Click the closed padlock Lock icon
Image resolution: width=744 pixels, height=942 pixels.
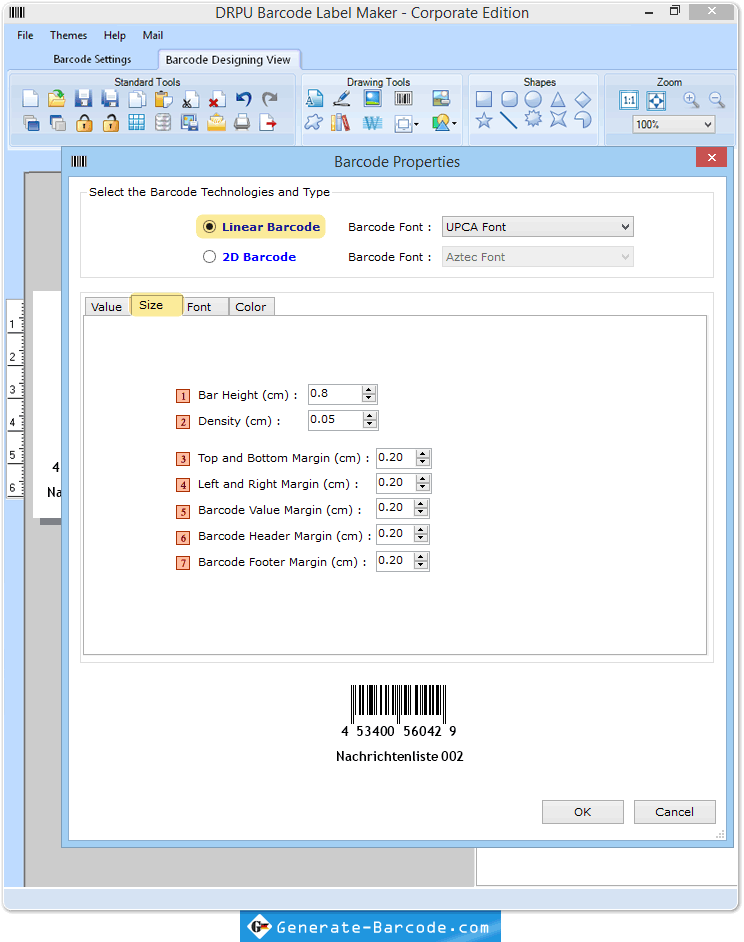[x=84, y=123]
